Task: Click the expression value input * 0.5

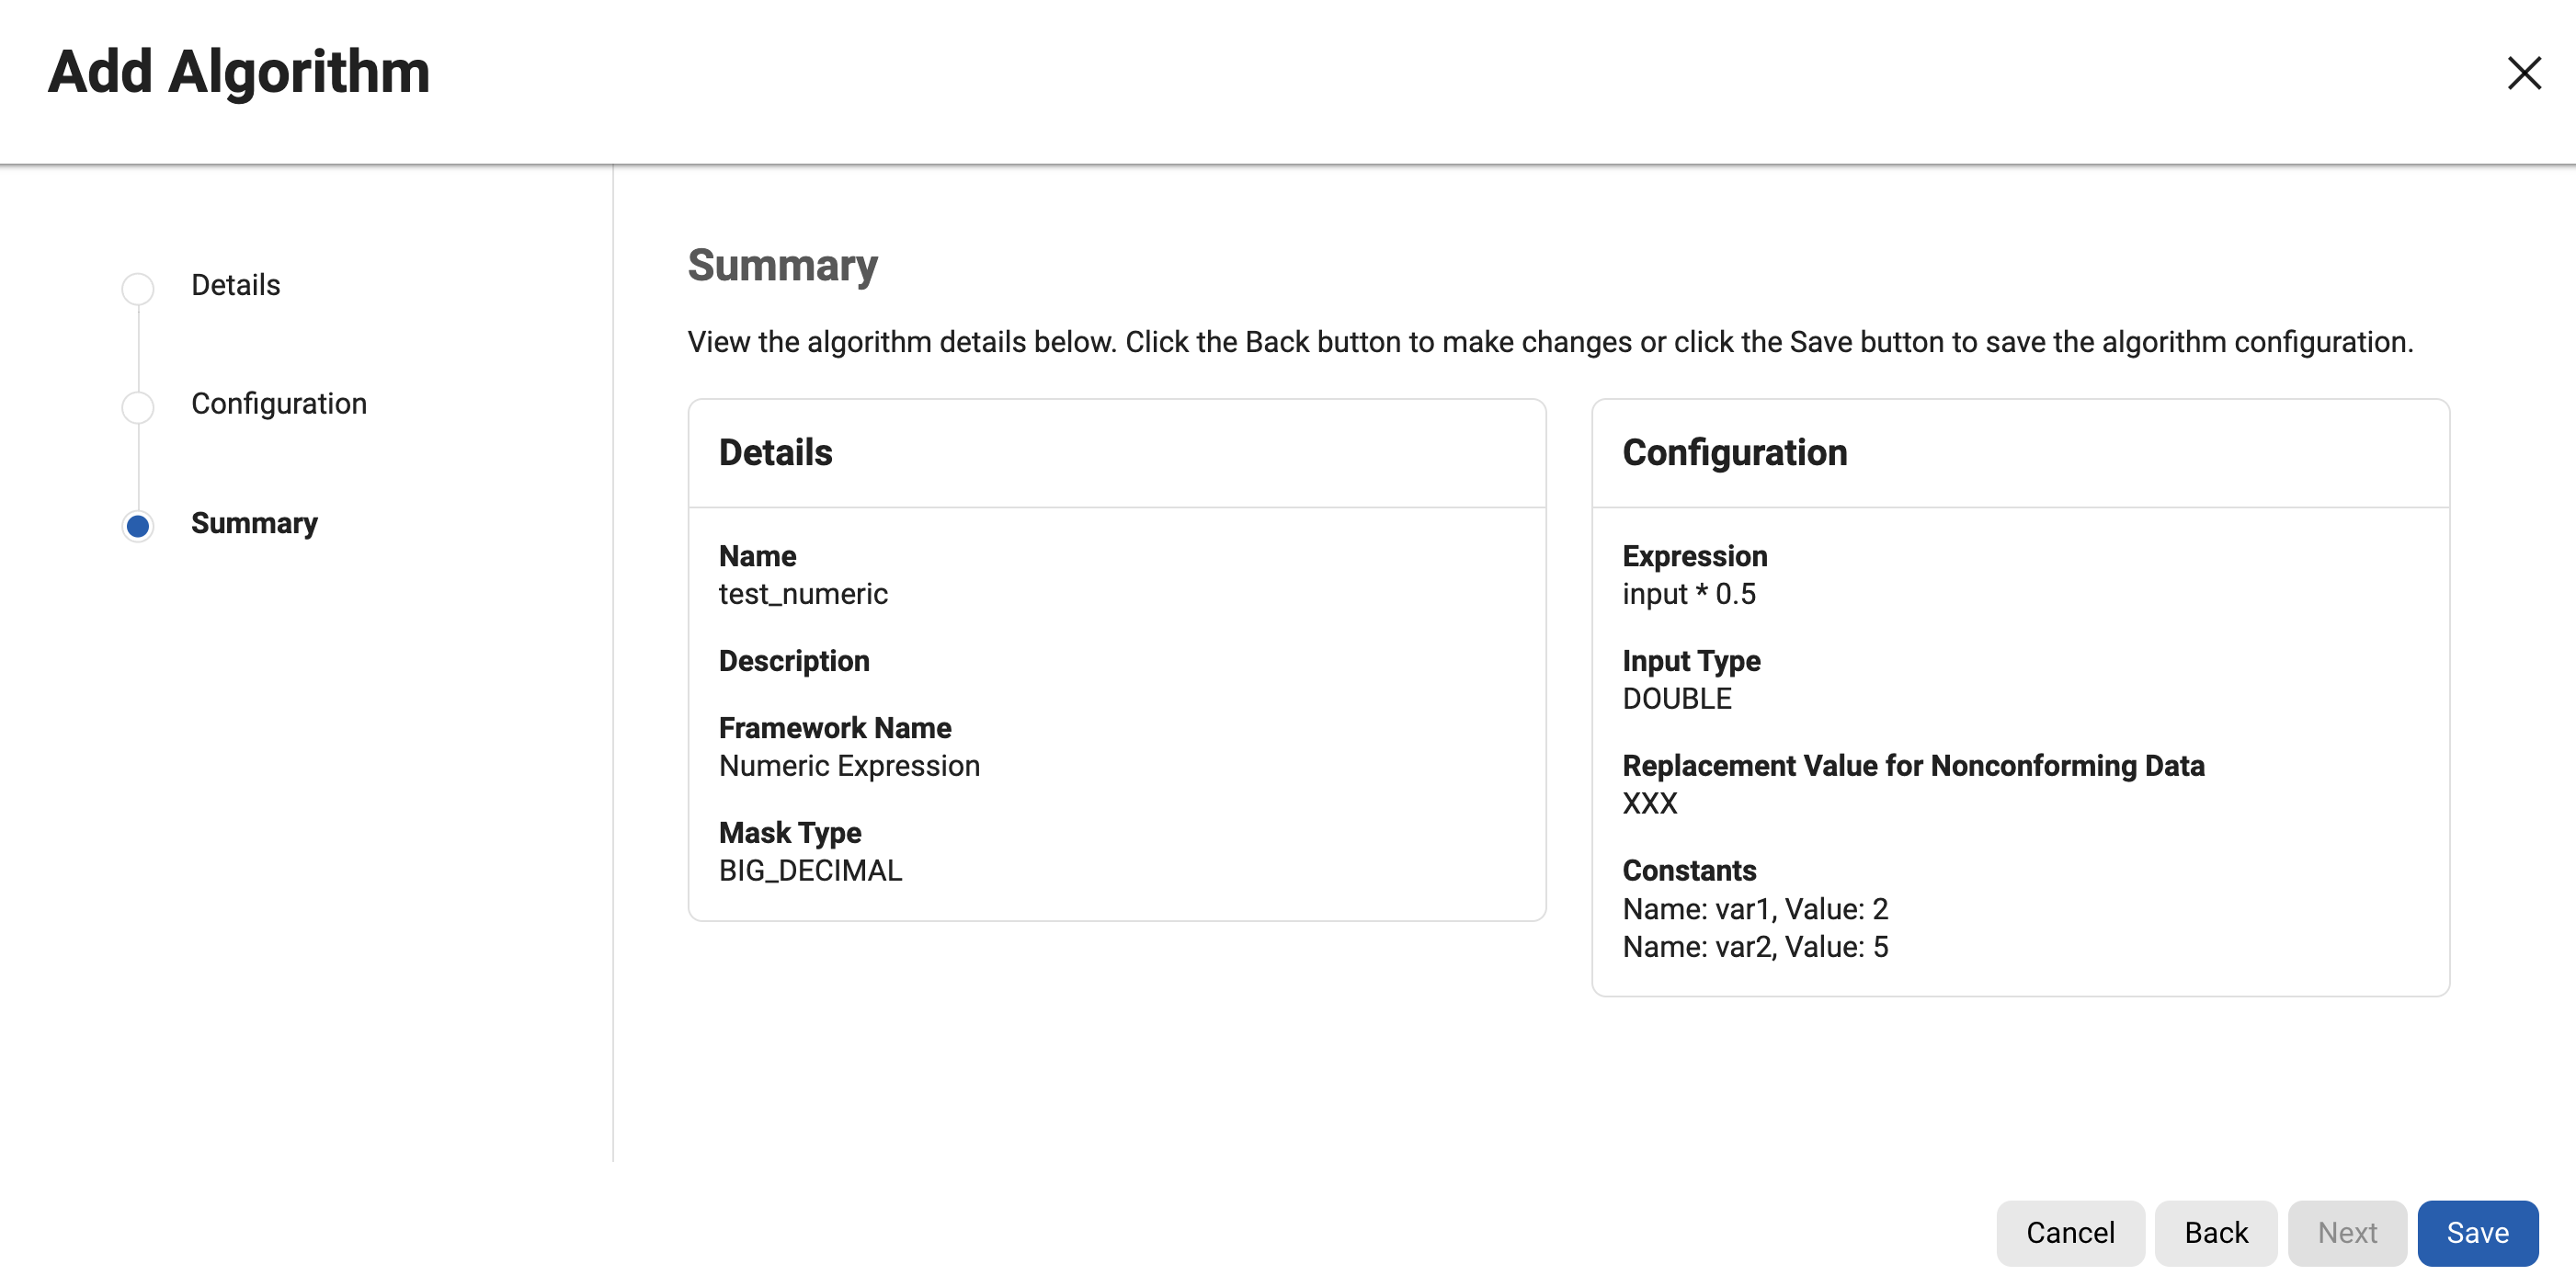Action: point(1688,594)
